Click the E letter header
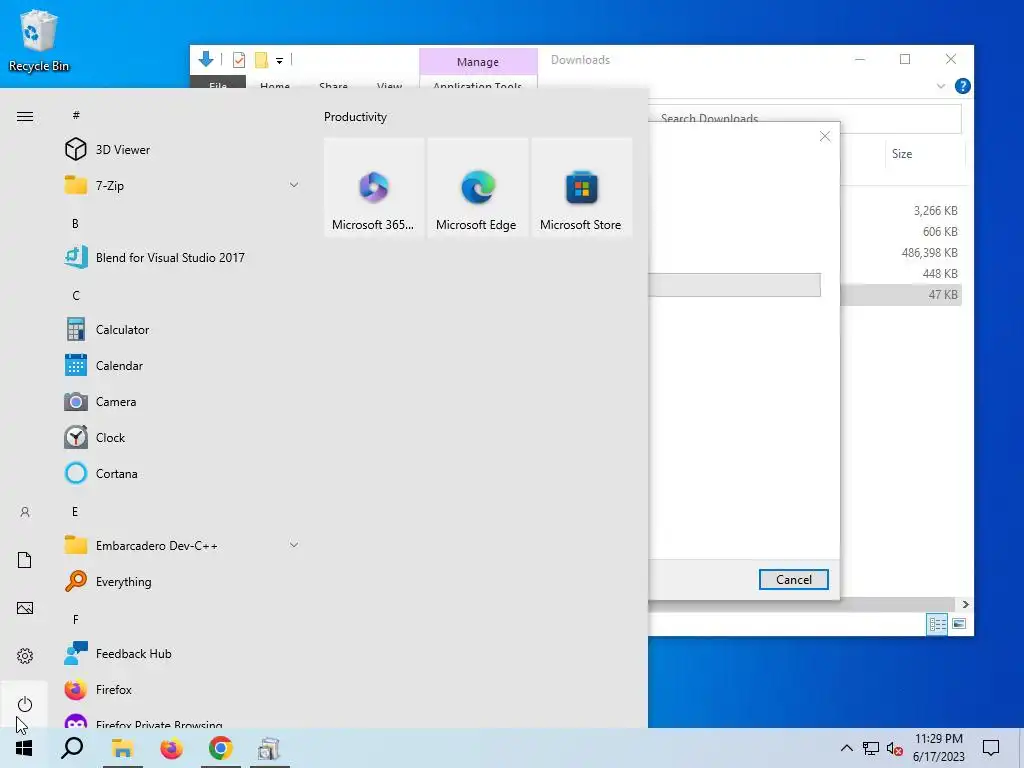Screen dimensions: 1024x768 76,511
